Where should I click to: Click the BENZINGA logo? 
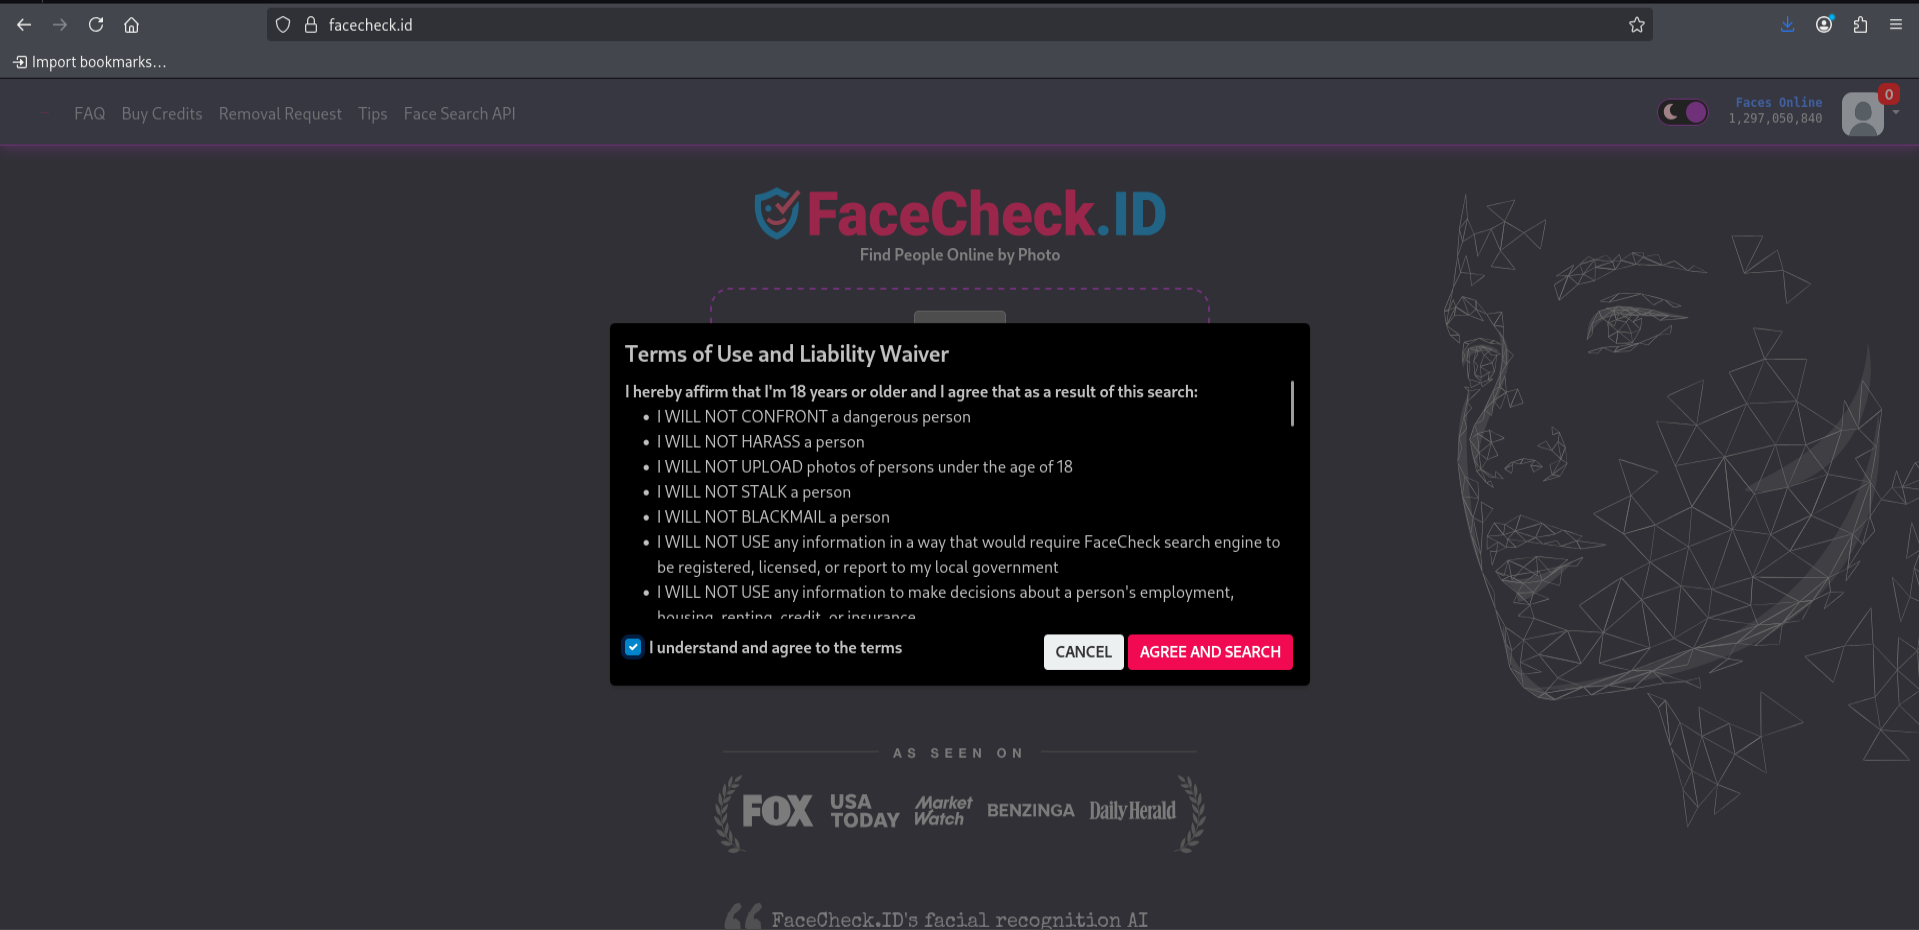coord(1030,811)
